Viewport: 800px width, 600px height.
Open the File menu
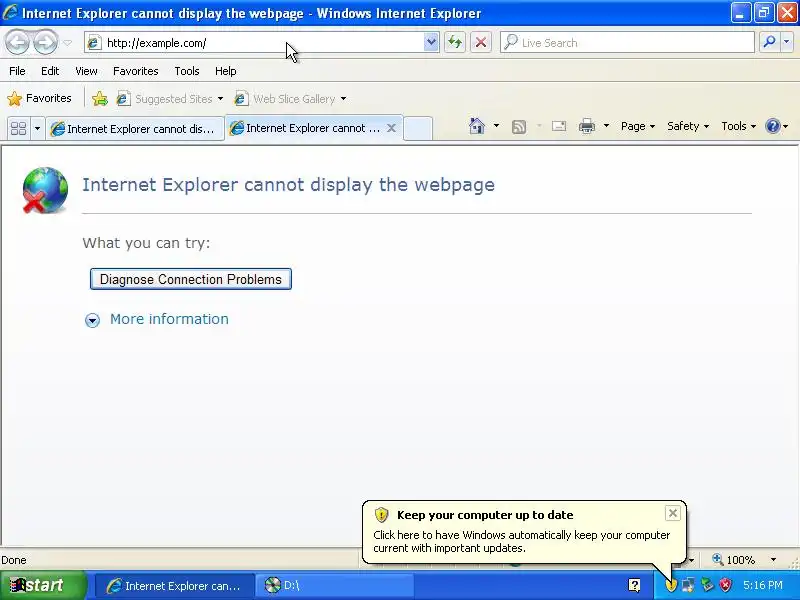(x=17, y=71)
